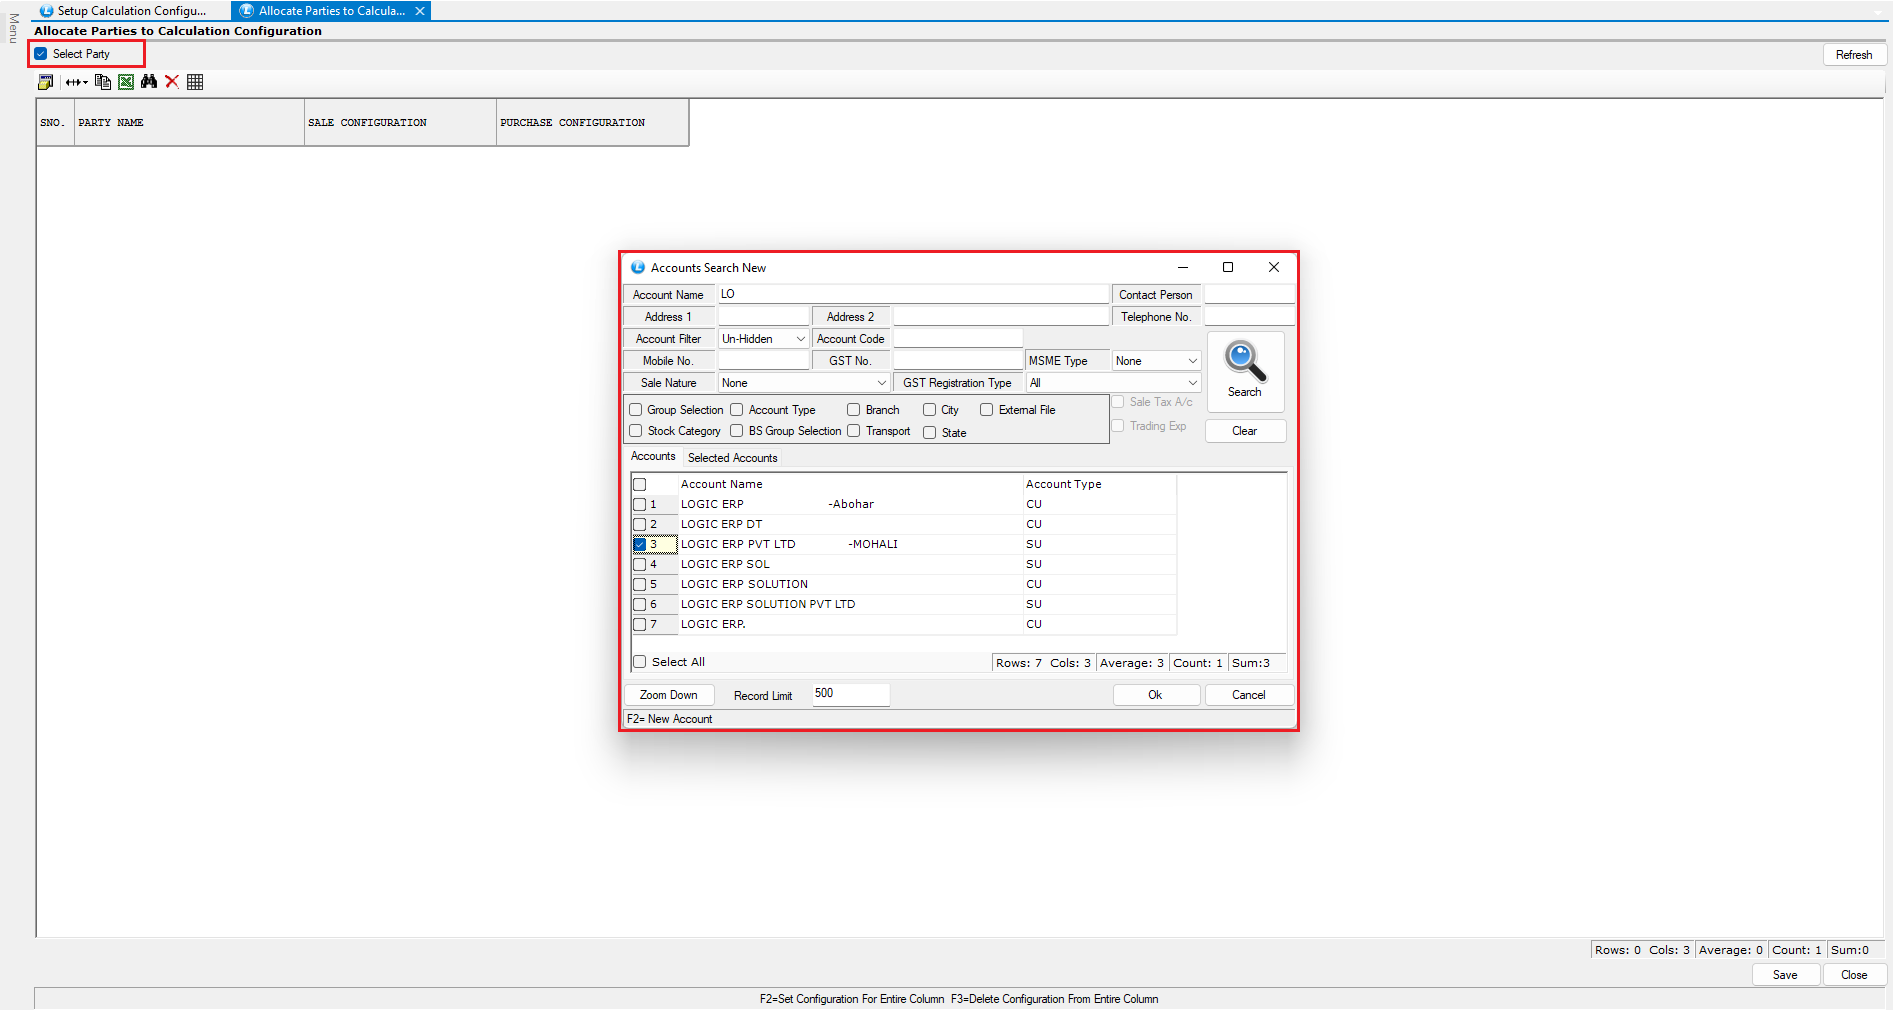Tick the checkbox for LOGIC ERP SOLUTION row
This screenshot has height=1010, width=1893.
pyautogui.click(x=640, y=584)
